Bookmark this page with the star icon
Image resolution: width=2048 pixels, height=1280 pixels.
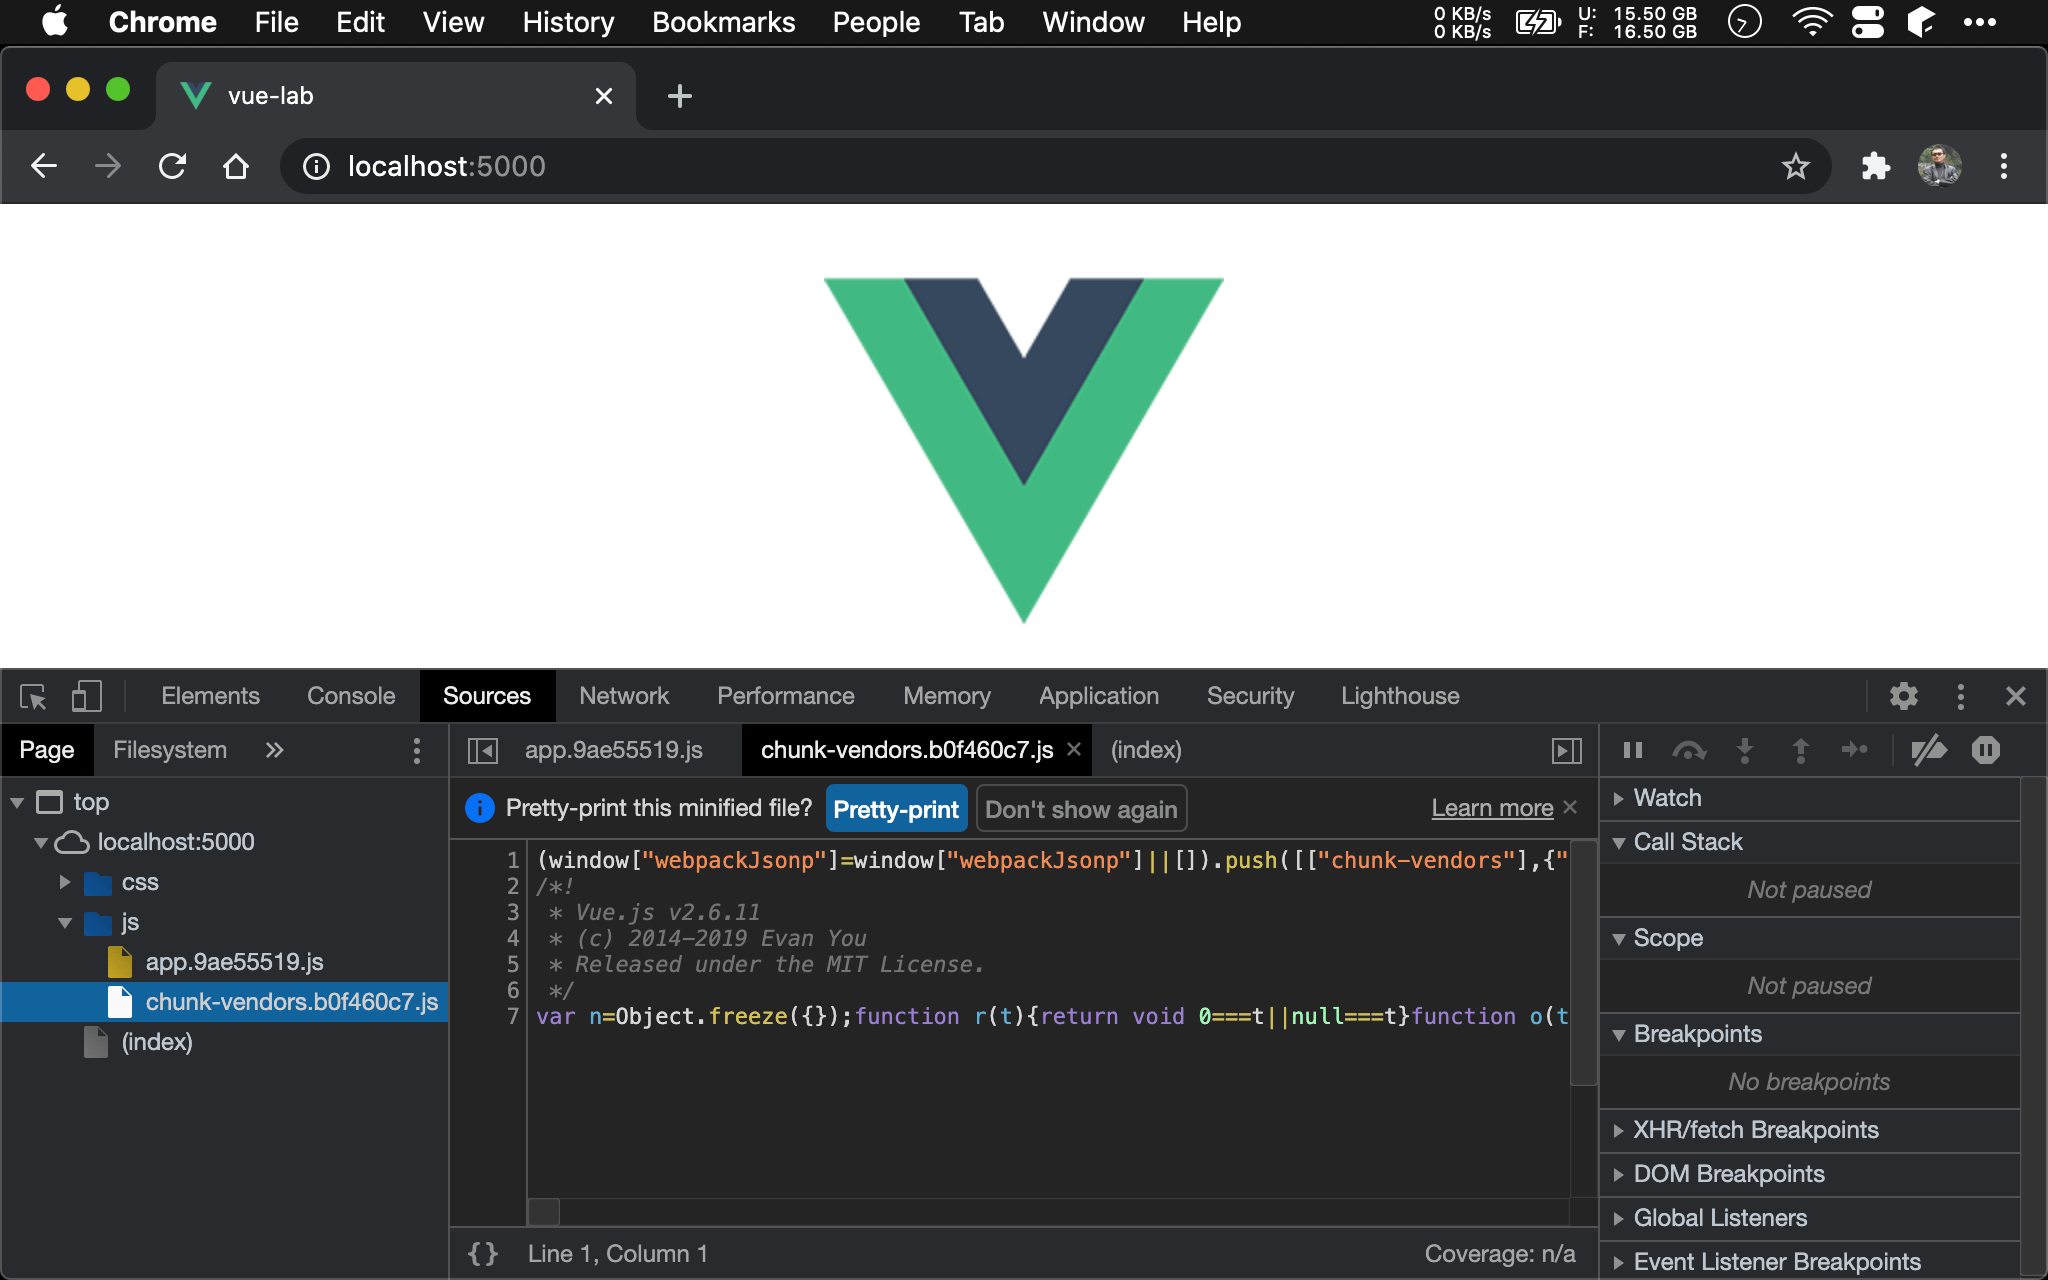click(1796, 166)
